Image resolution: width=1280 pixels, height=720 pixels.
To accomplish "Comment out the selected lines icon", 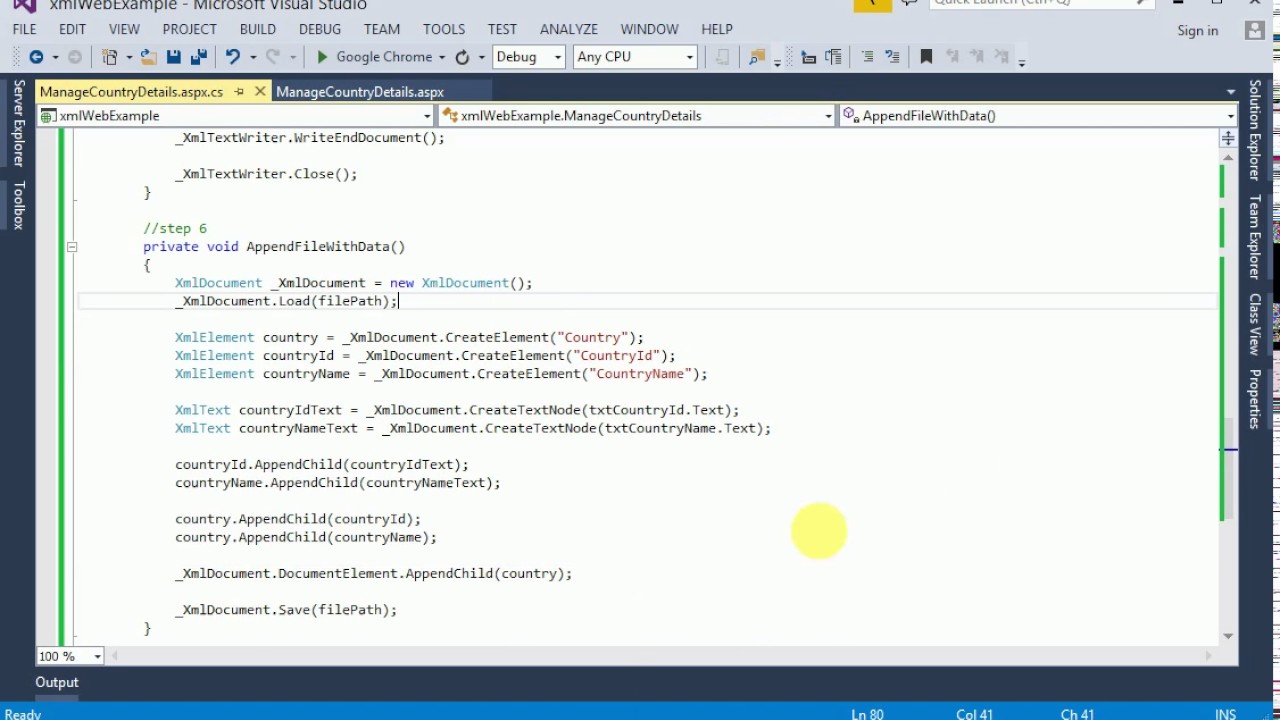I will click(x=867, y=57).
